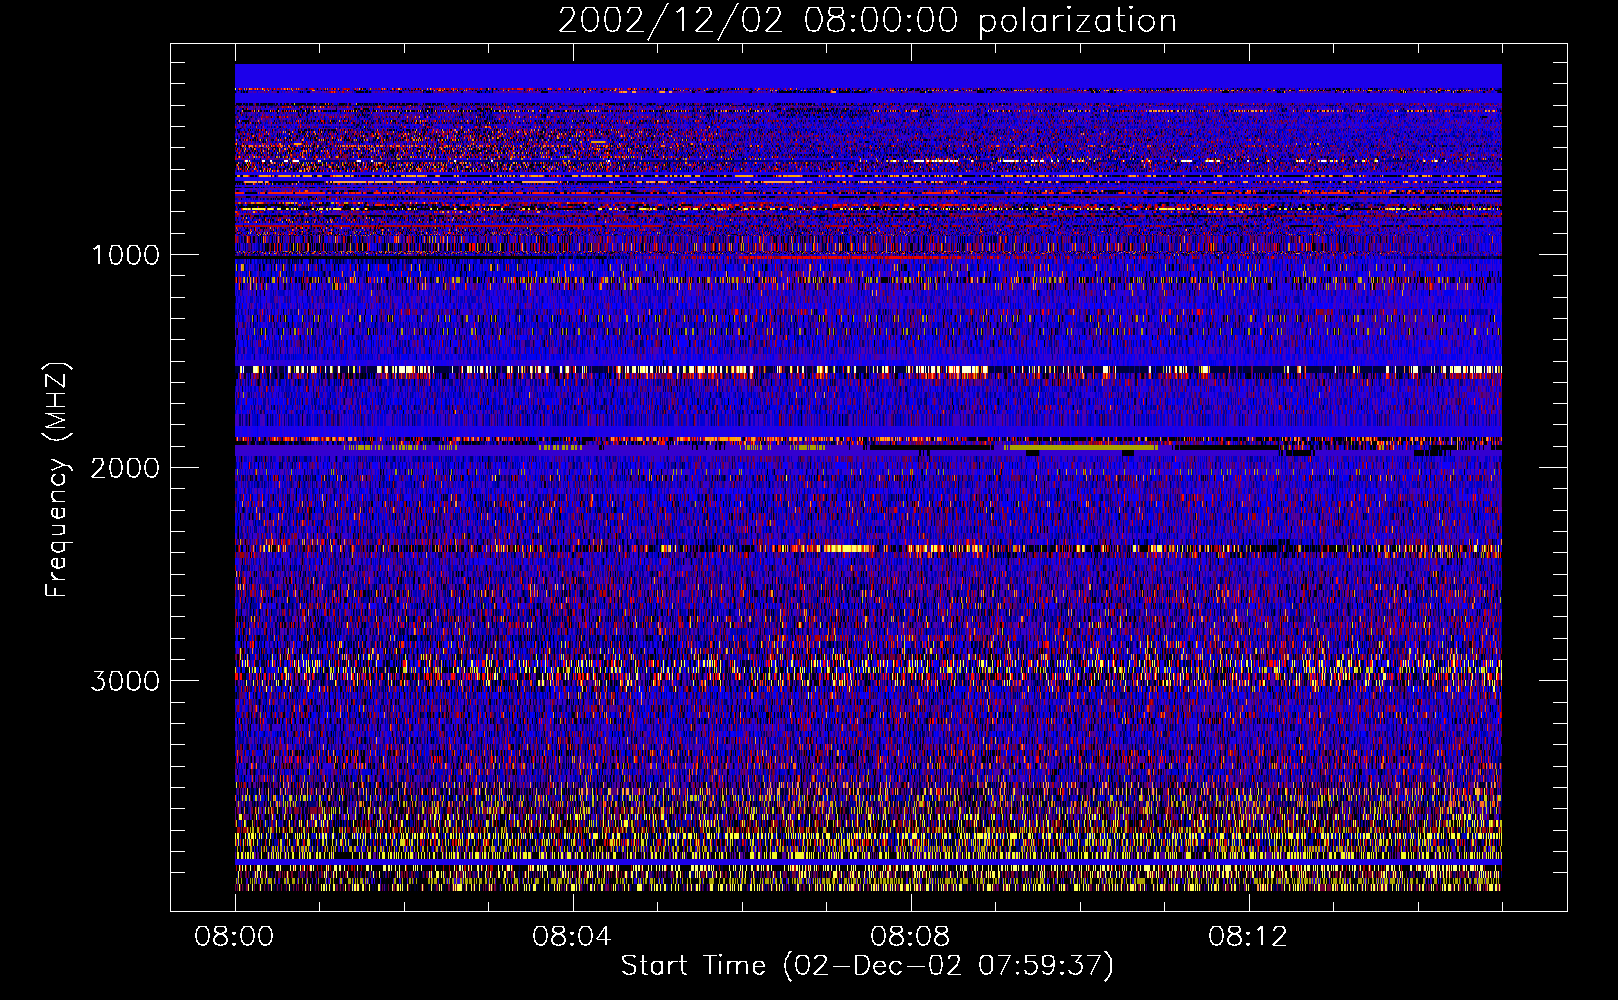
Task: Click the red streak just below 1000 MHz
Action: pos(850,257)
